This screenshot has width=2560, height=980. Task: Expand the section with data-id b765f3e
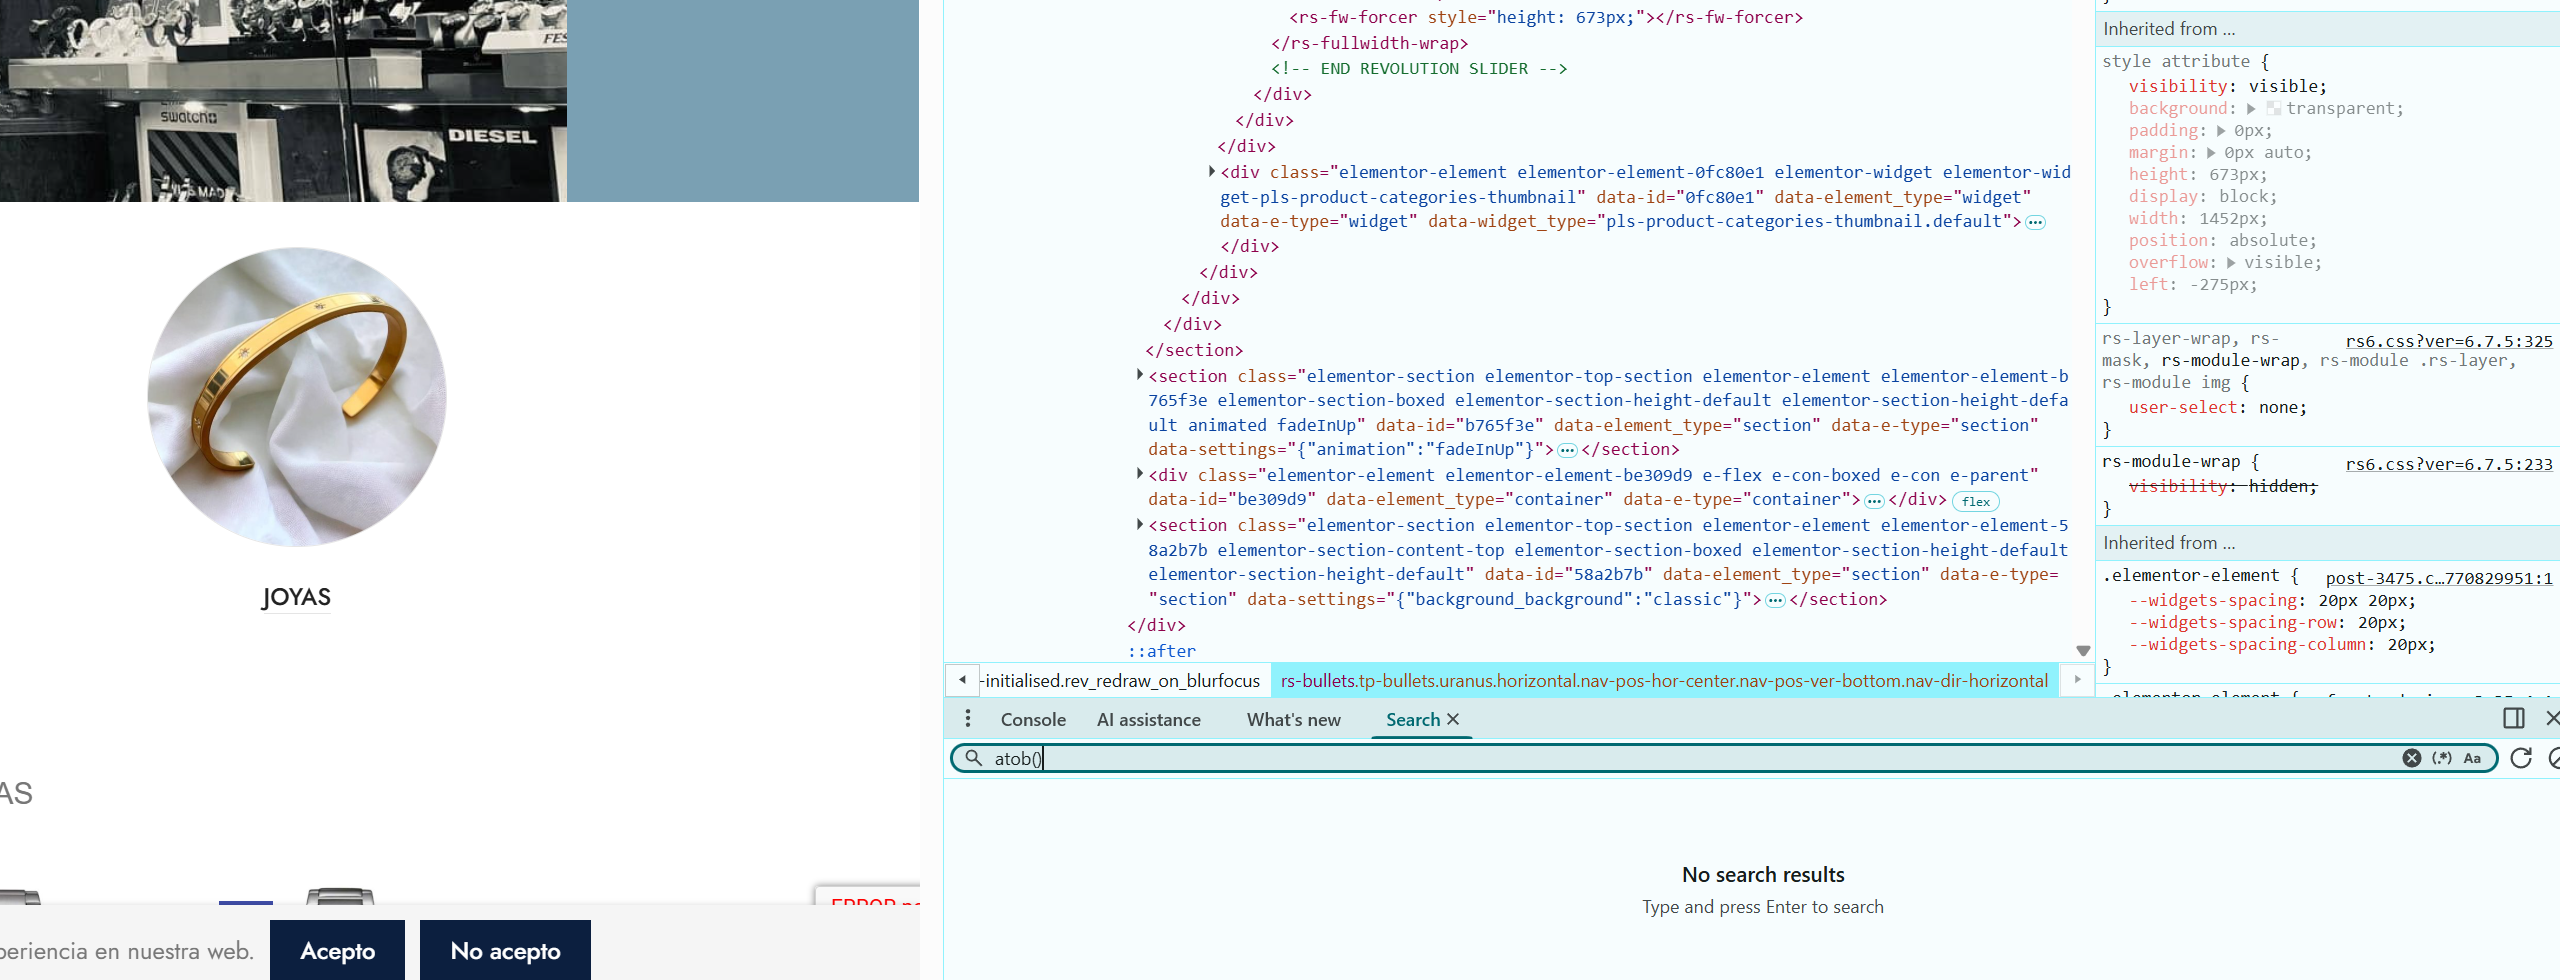click(1139, 375)
